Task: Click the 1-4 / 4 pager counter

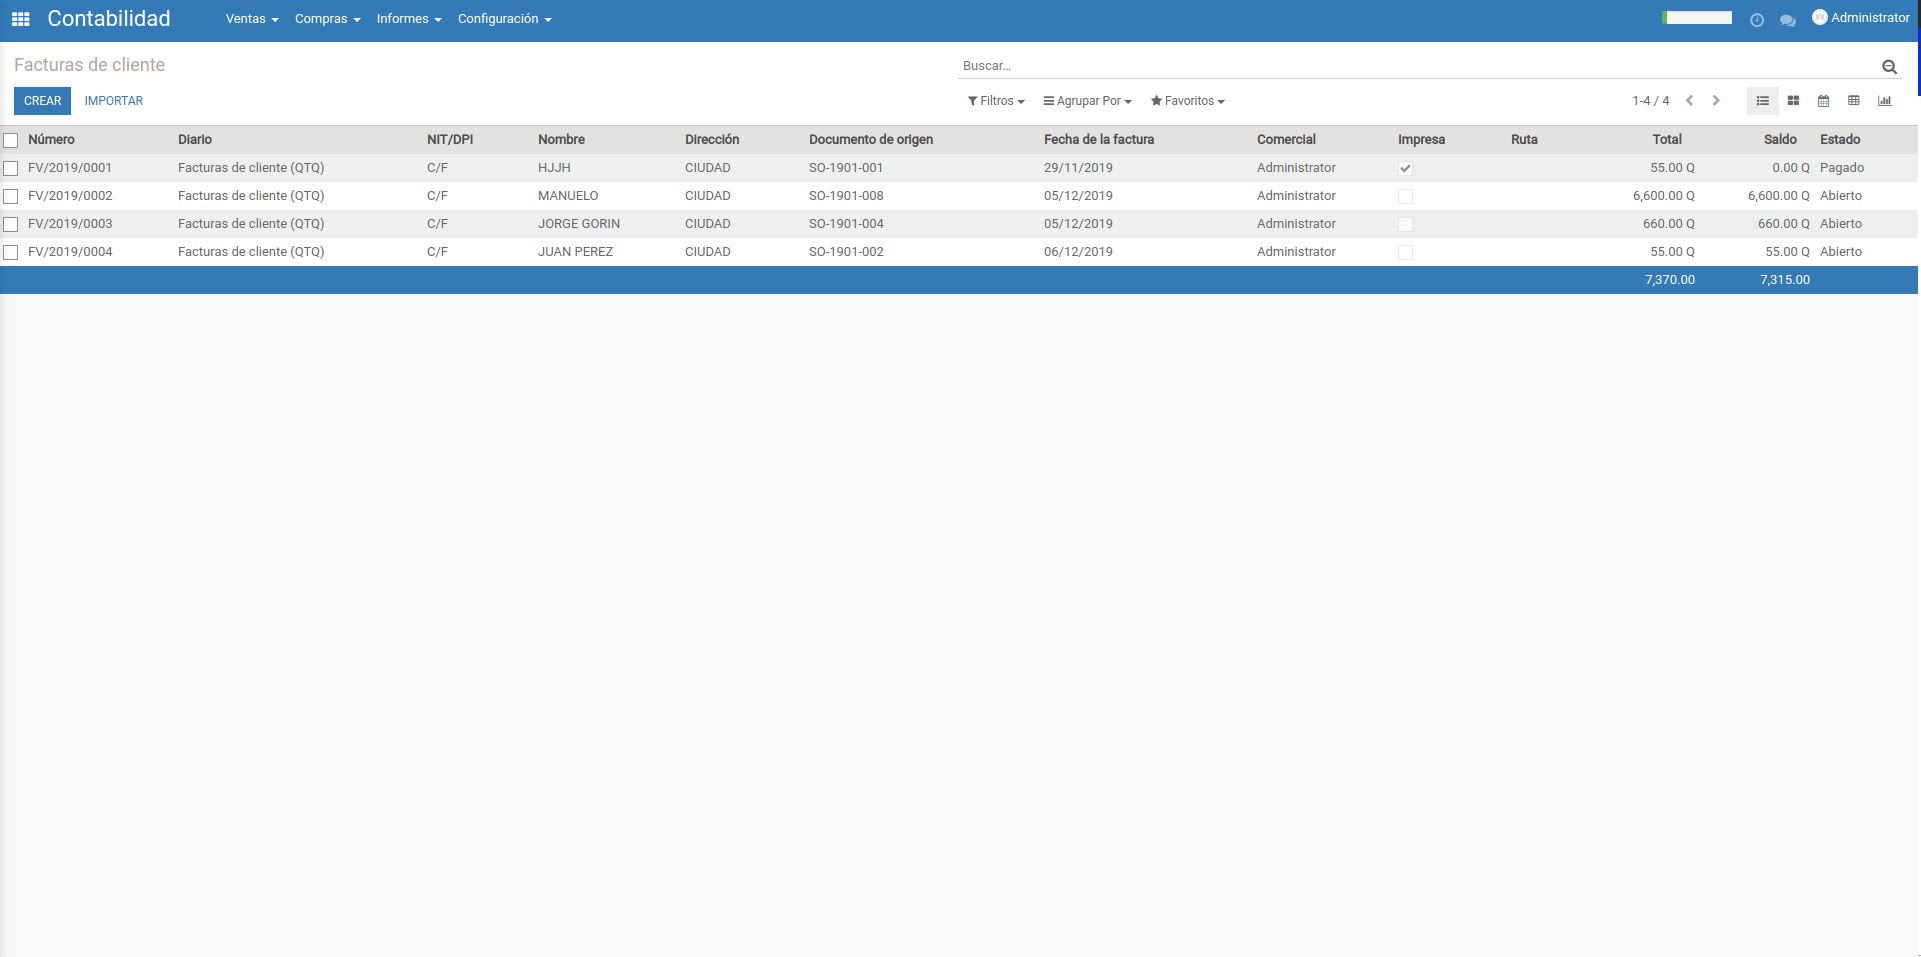Action: point(1650,101)
